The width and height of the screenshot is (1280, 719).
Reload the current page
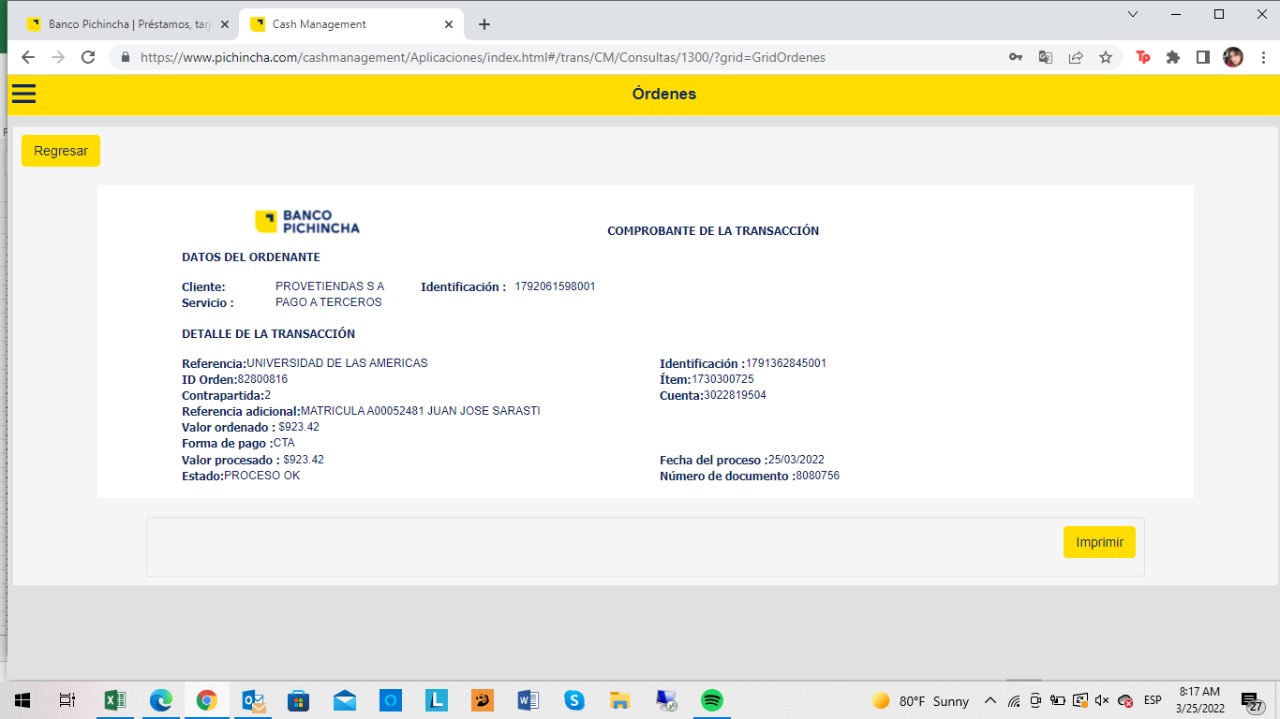point(88,57)
